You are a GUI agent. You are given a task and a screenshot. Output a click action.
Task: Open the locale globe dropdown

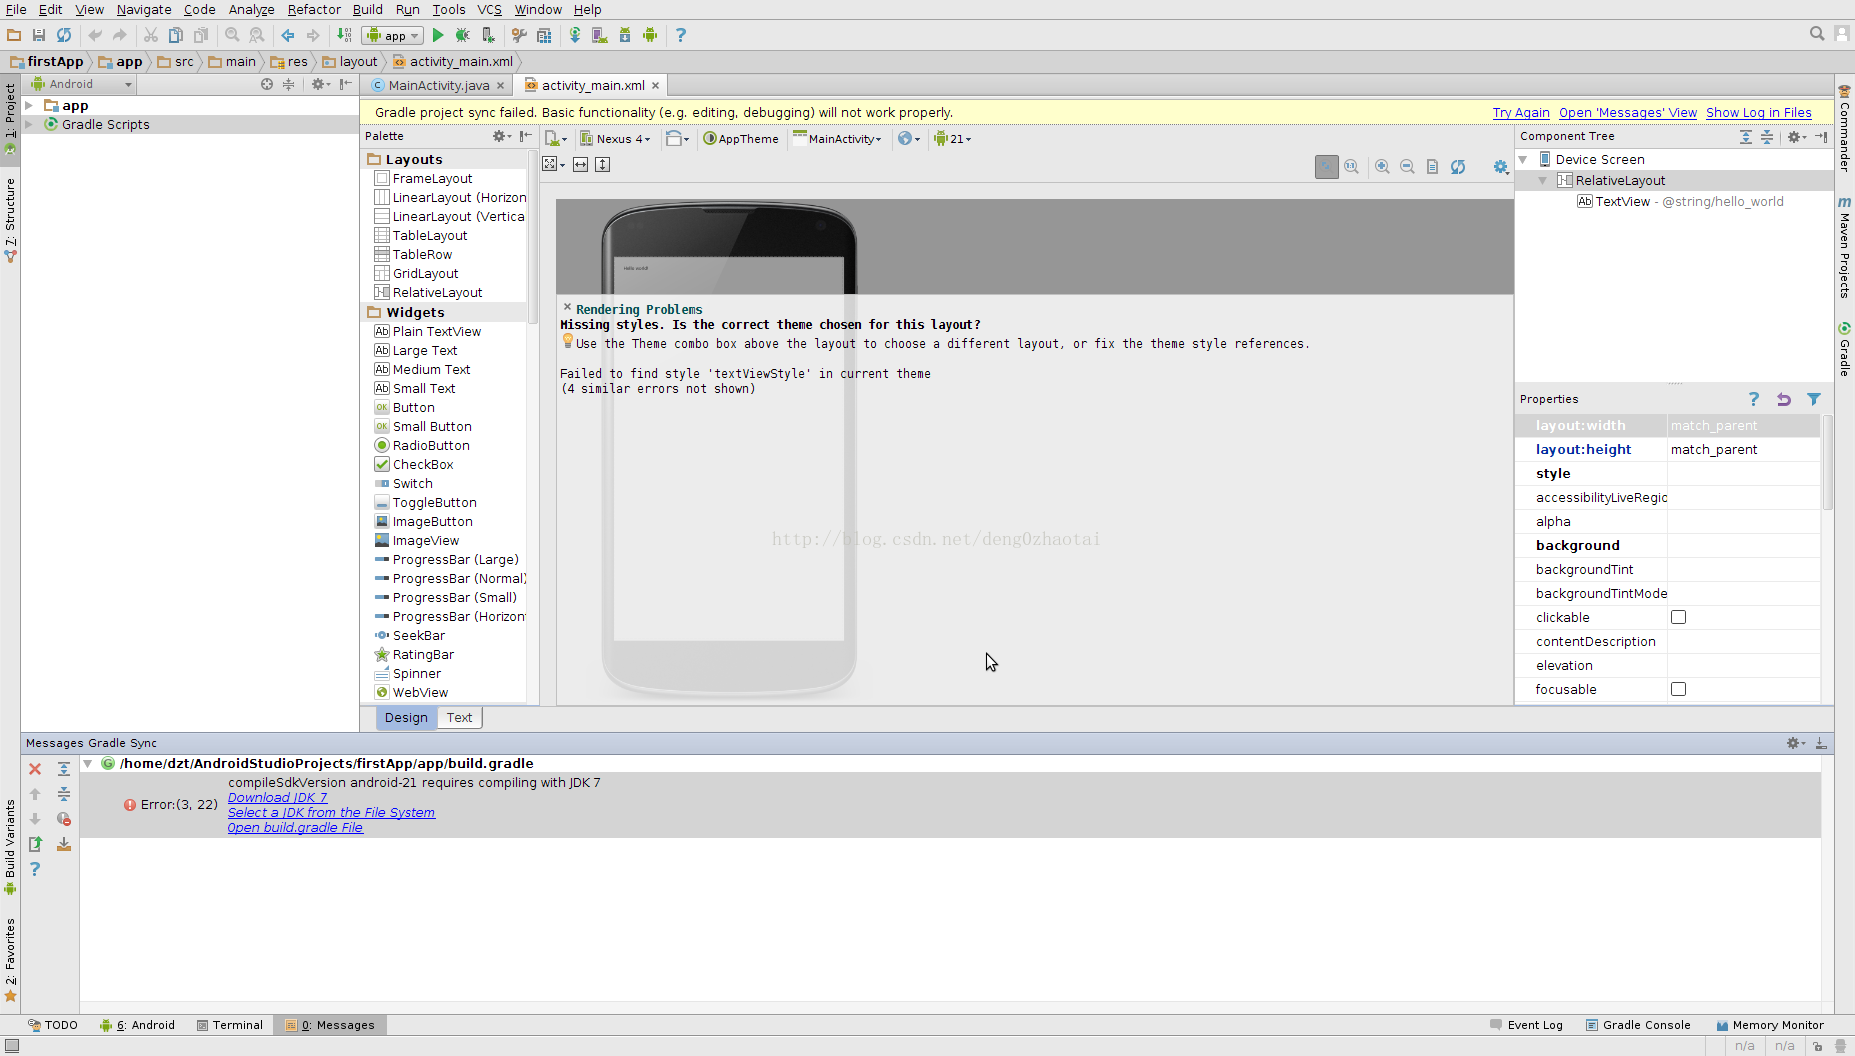pos(908,139)
